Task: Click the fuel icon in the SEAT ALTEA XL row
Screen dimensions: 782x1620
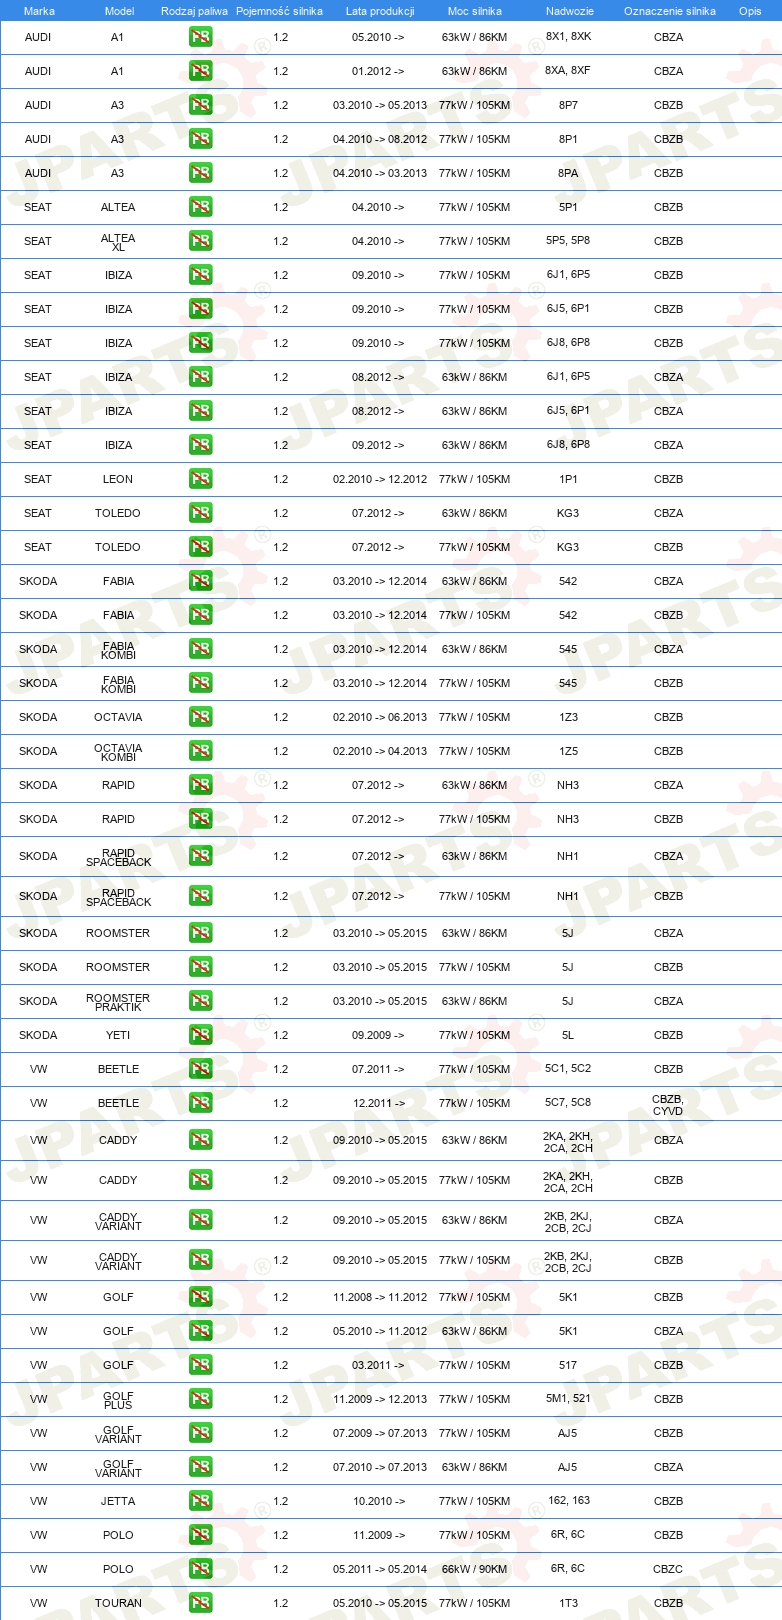Action: coord(200,241)
